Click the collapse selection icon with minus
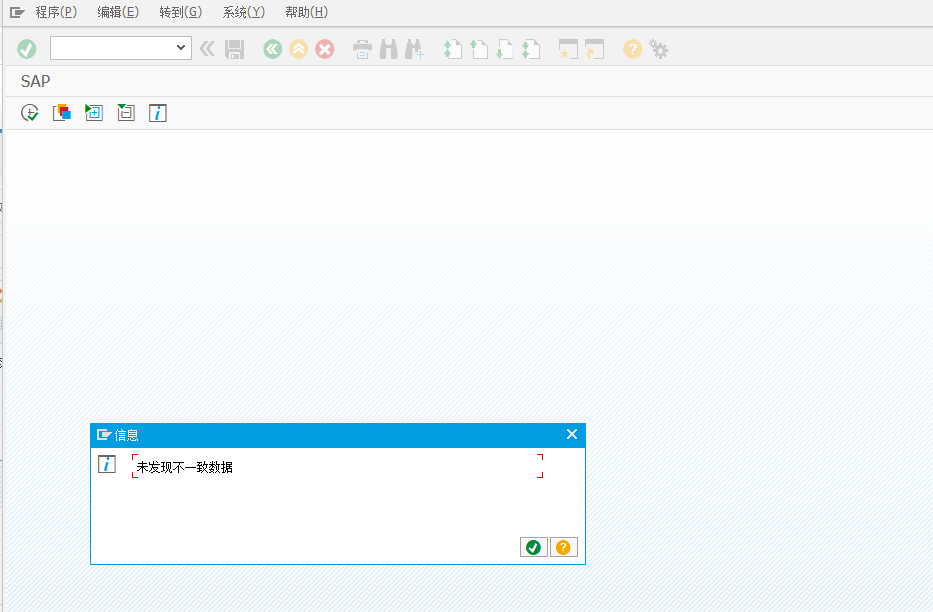The height and width of the screenshot is (612, 933). 126,113
